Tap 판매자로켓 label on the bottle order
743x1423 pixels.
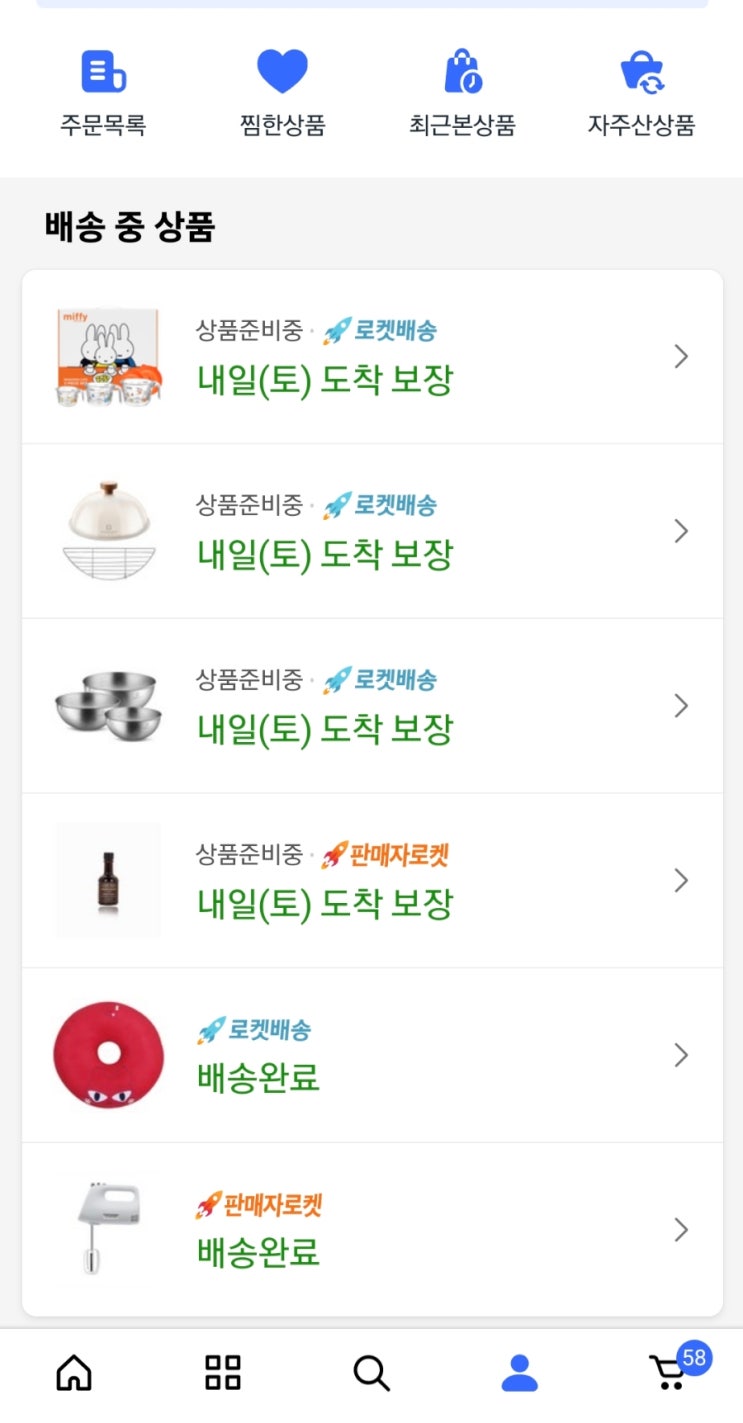click(385, 855)
